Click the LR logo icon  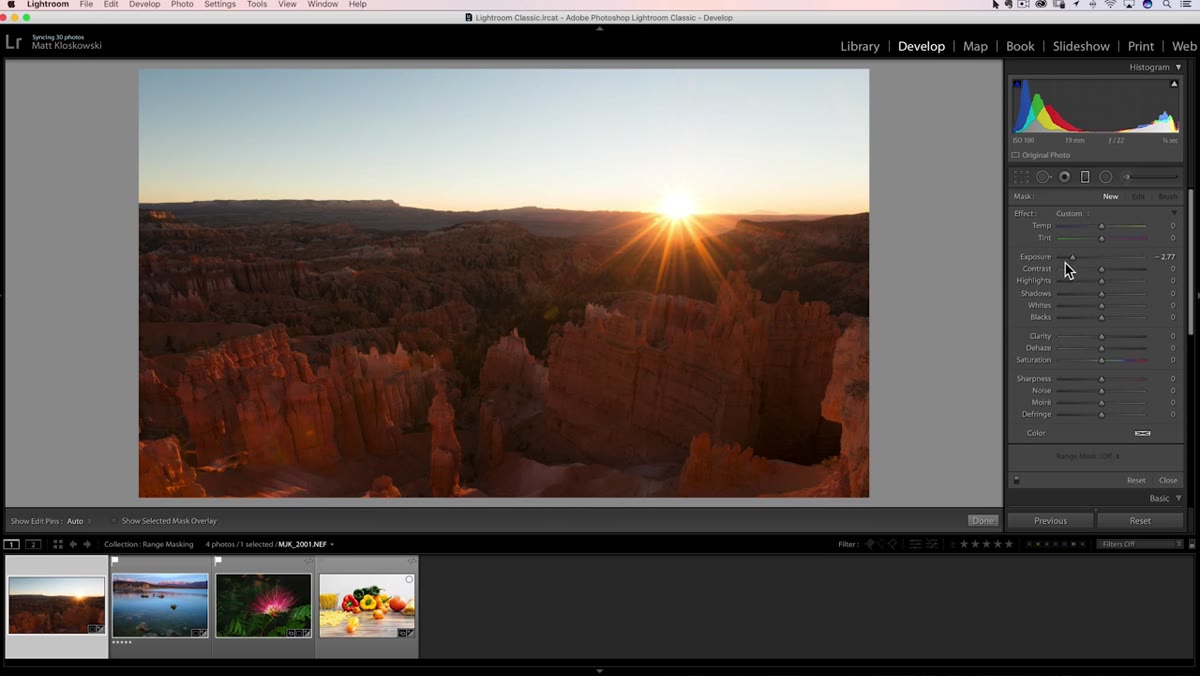point(13,42)
